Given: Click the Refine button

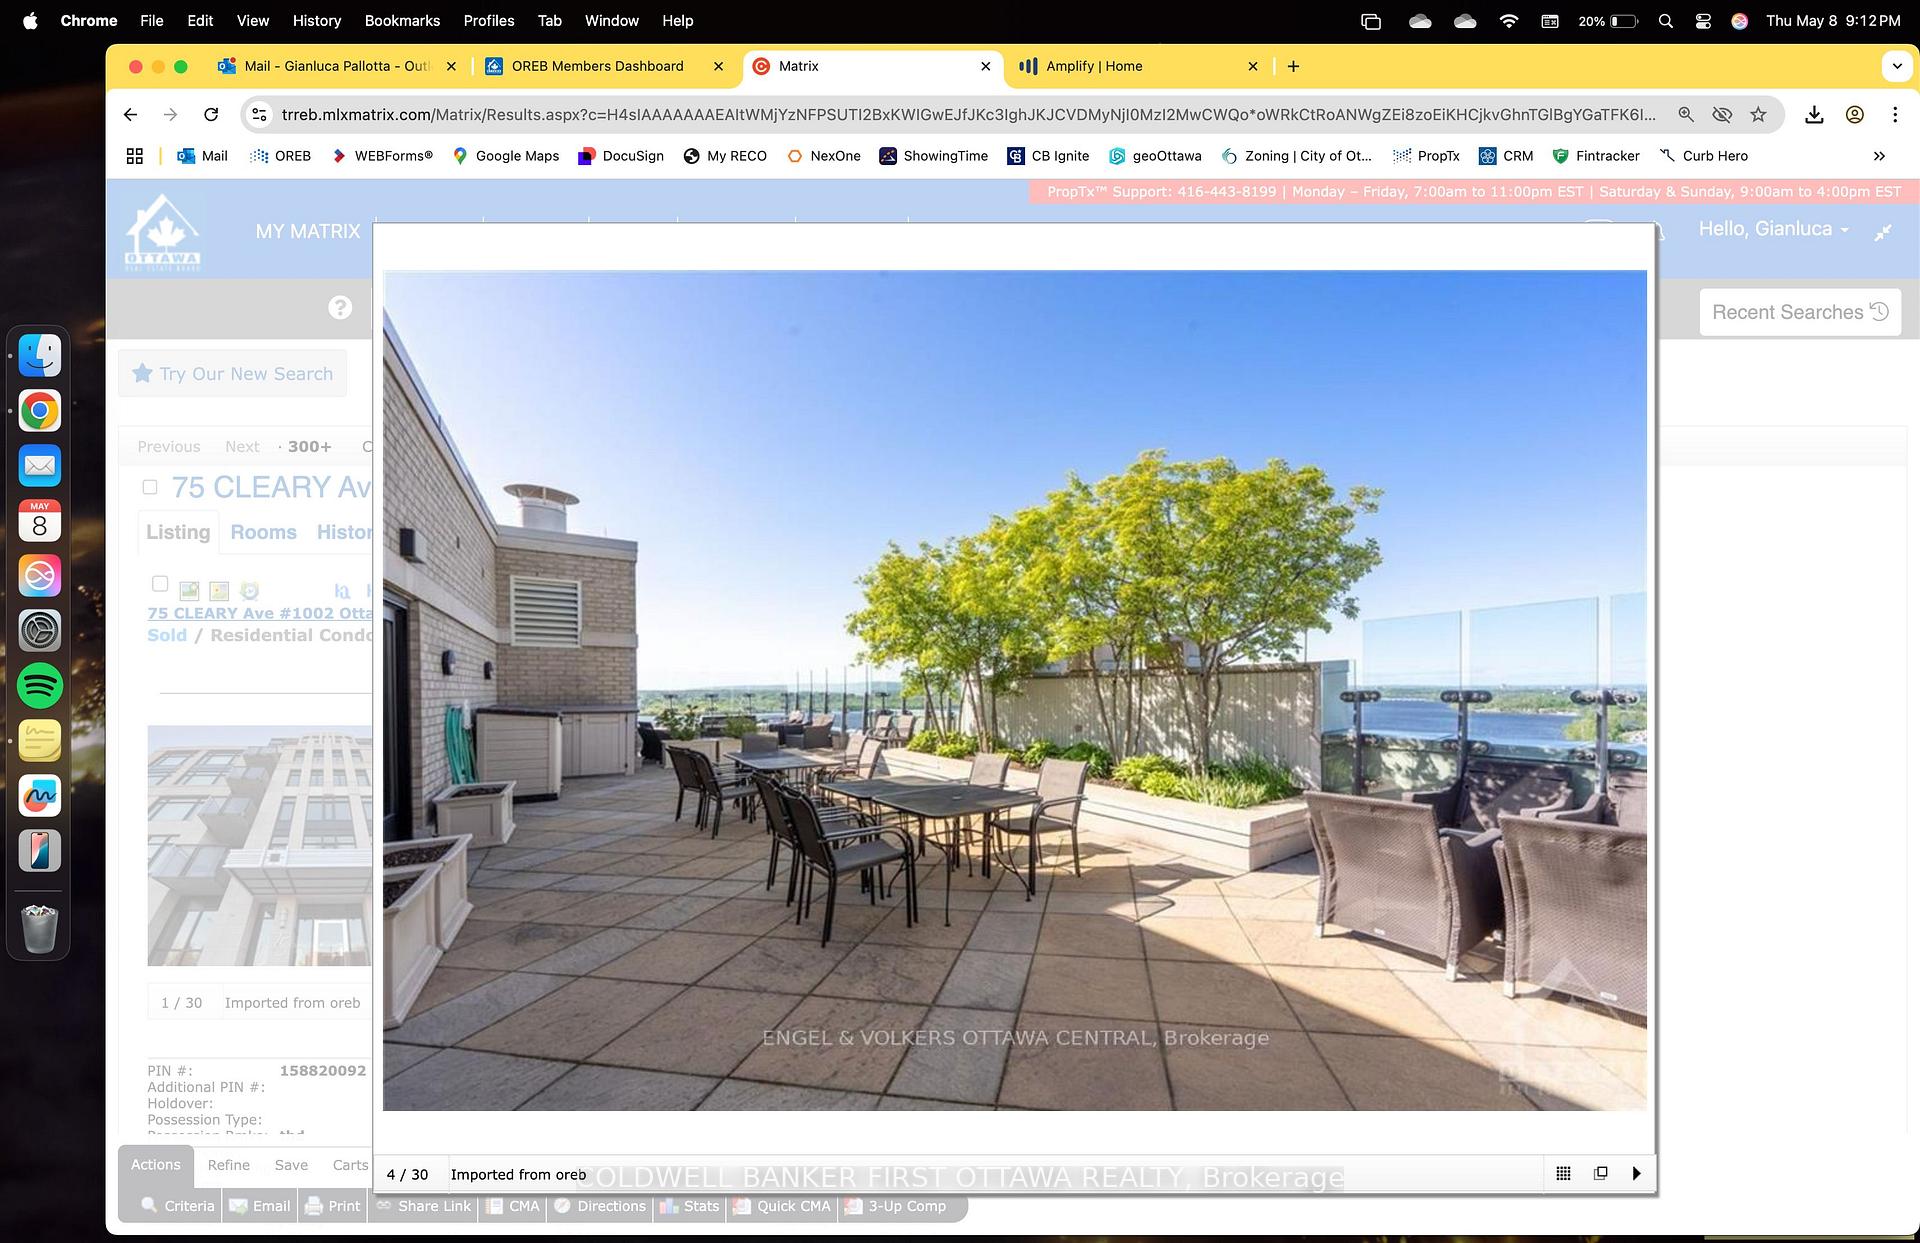Looking at the screenshot, I should [229, 1165].
